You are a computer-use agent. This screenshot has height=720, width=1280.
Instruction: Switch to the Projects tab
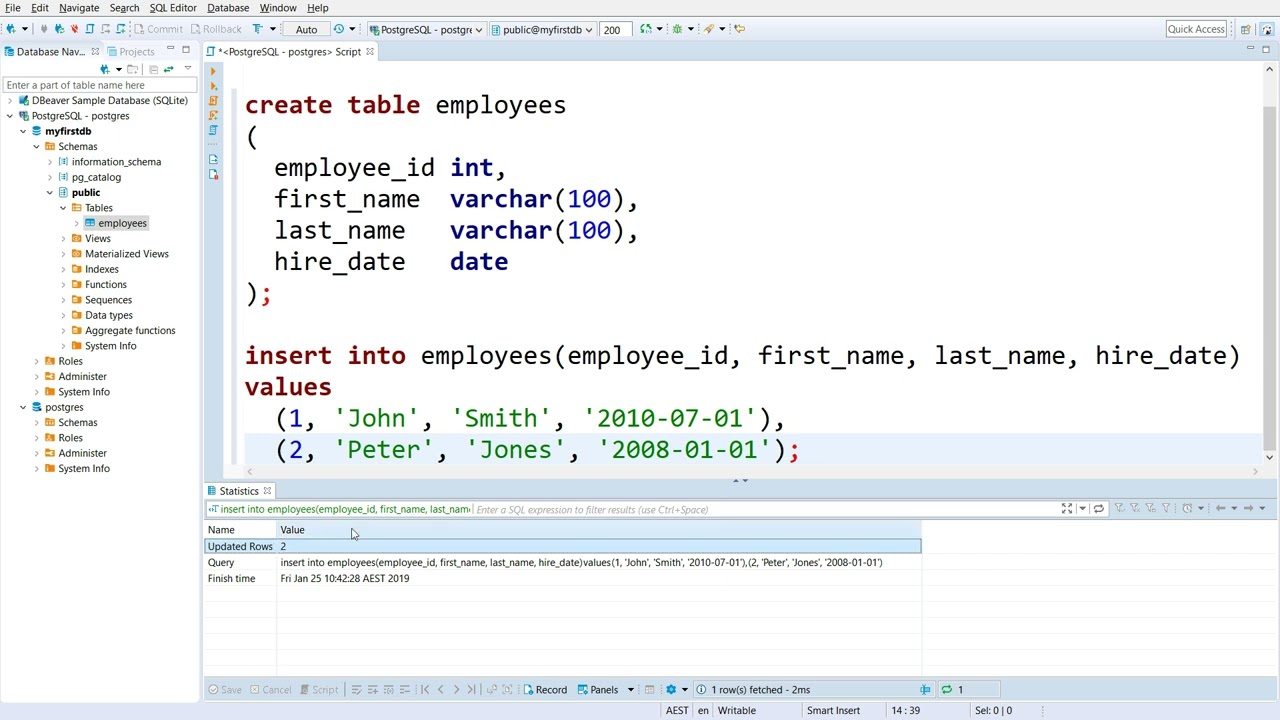click(x=130, y=52)
